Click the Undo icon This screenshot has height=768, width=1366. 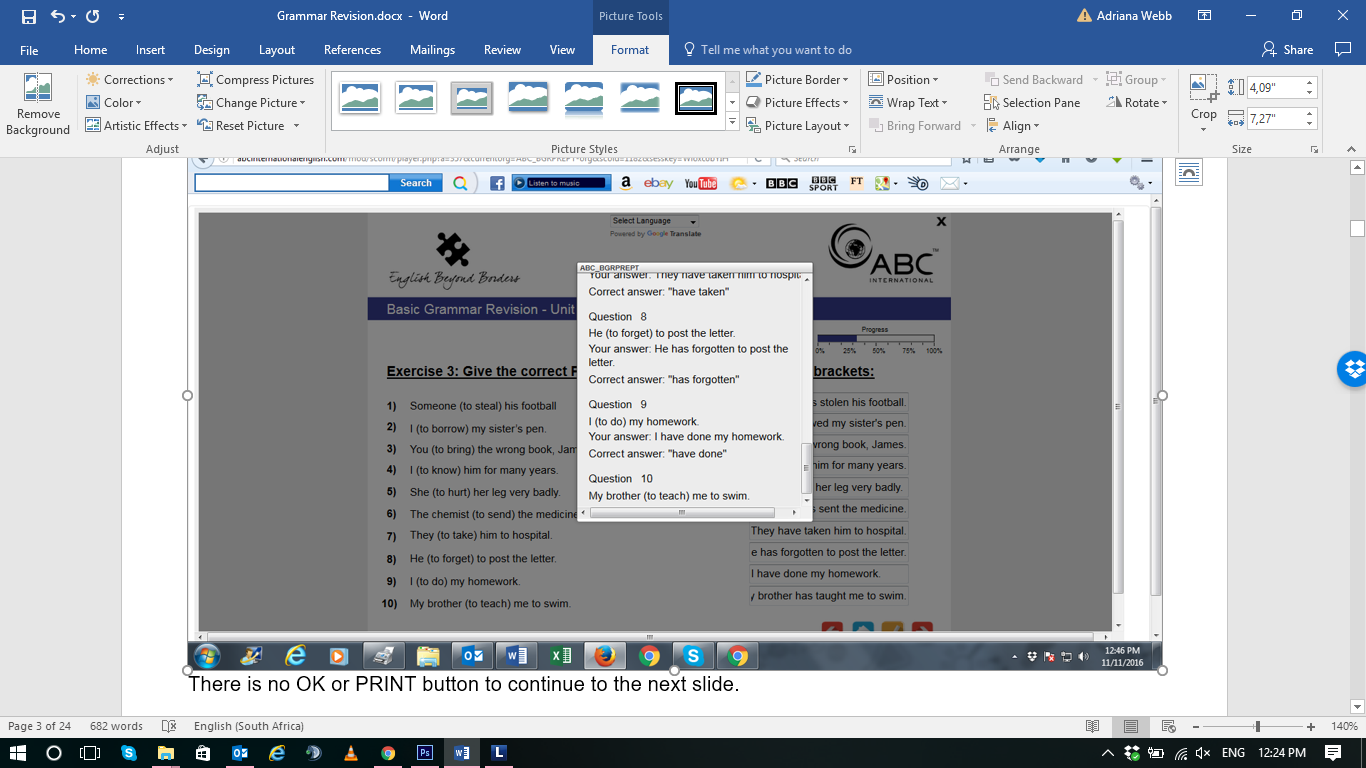(x=58, y=16)
